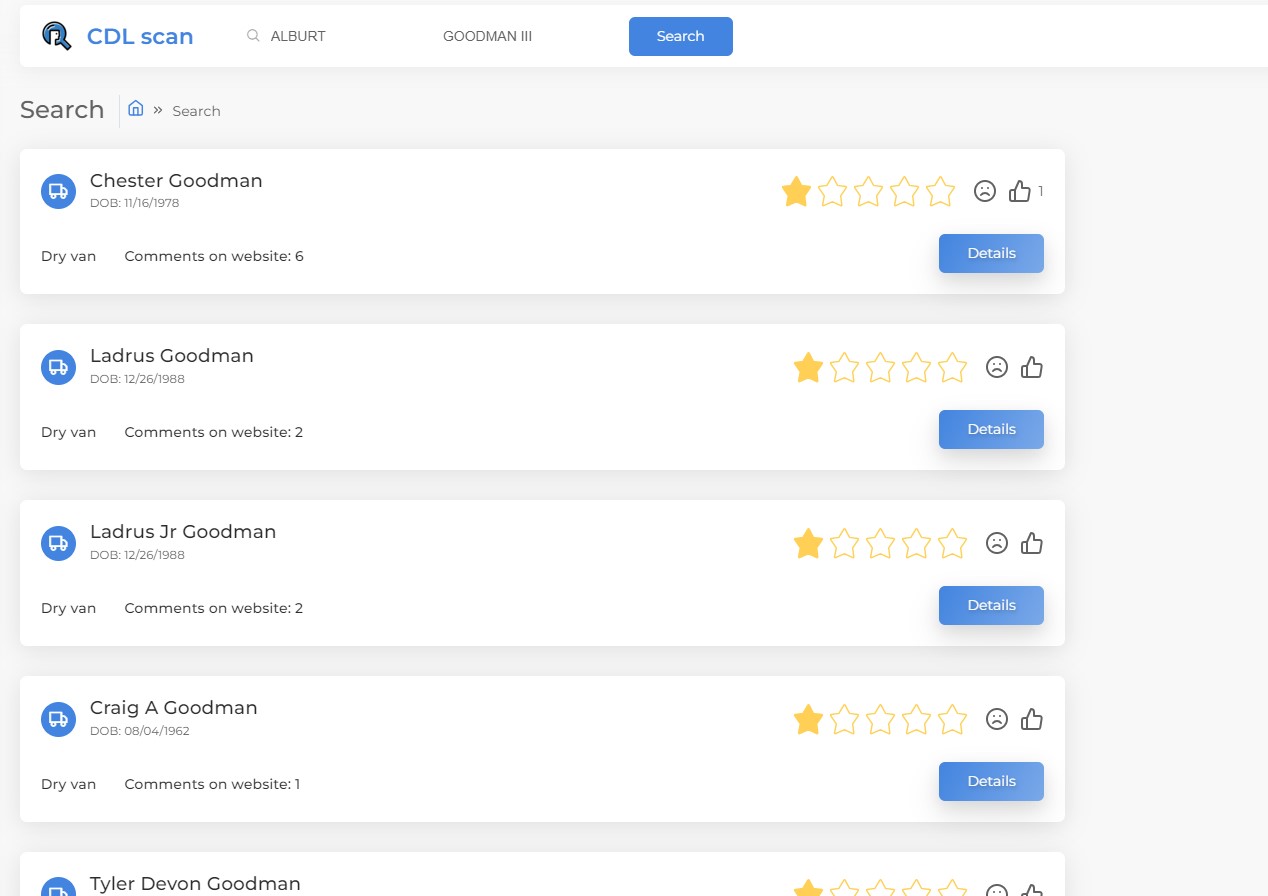Click the CDL scan magnifier logo
The height and width of the screenshot is (896, 1268).
[x=57, y=36]
